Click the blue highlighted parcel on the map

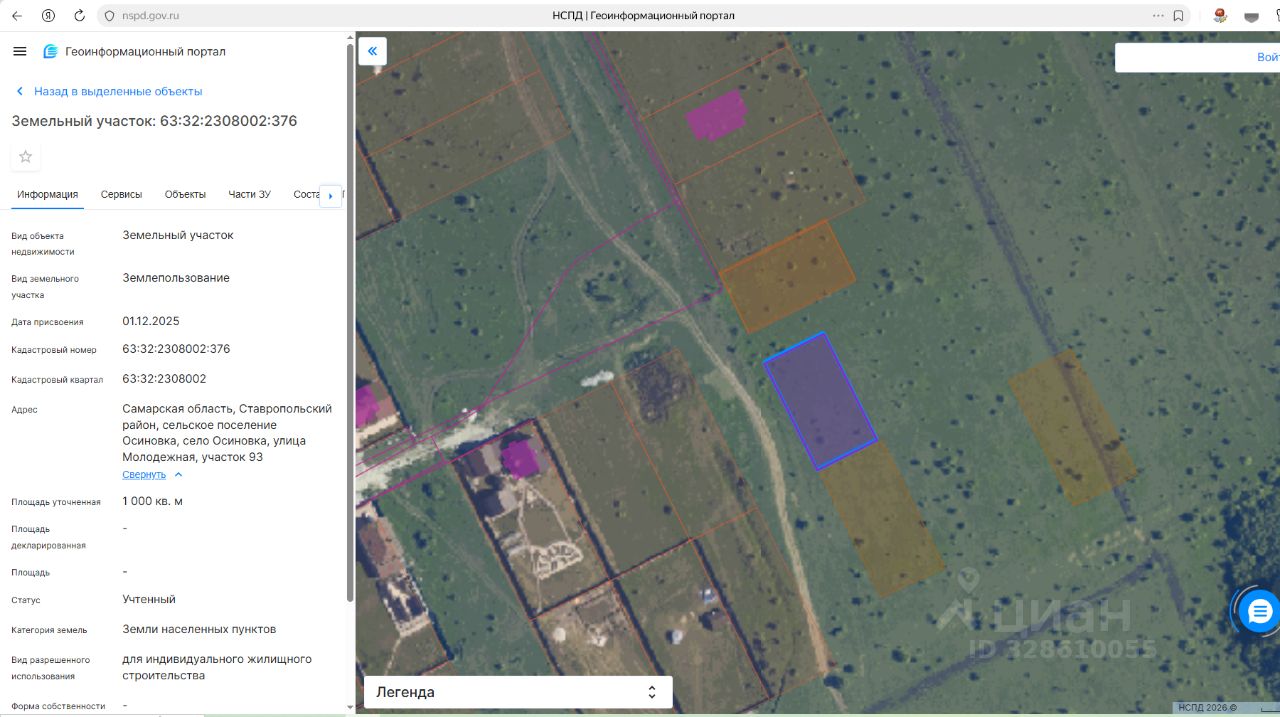tap(820, 401)
